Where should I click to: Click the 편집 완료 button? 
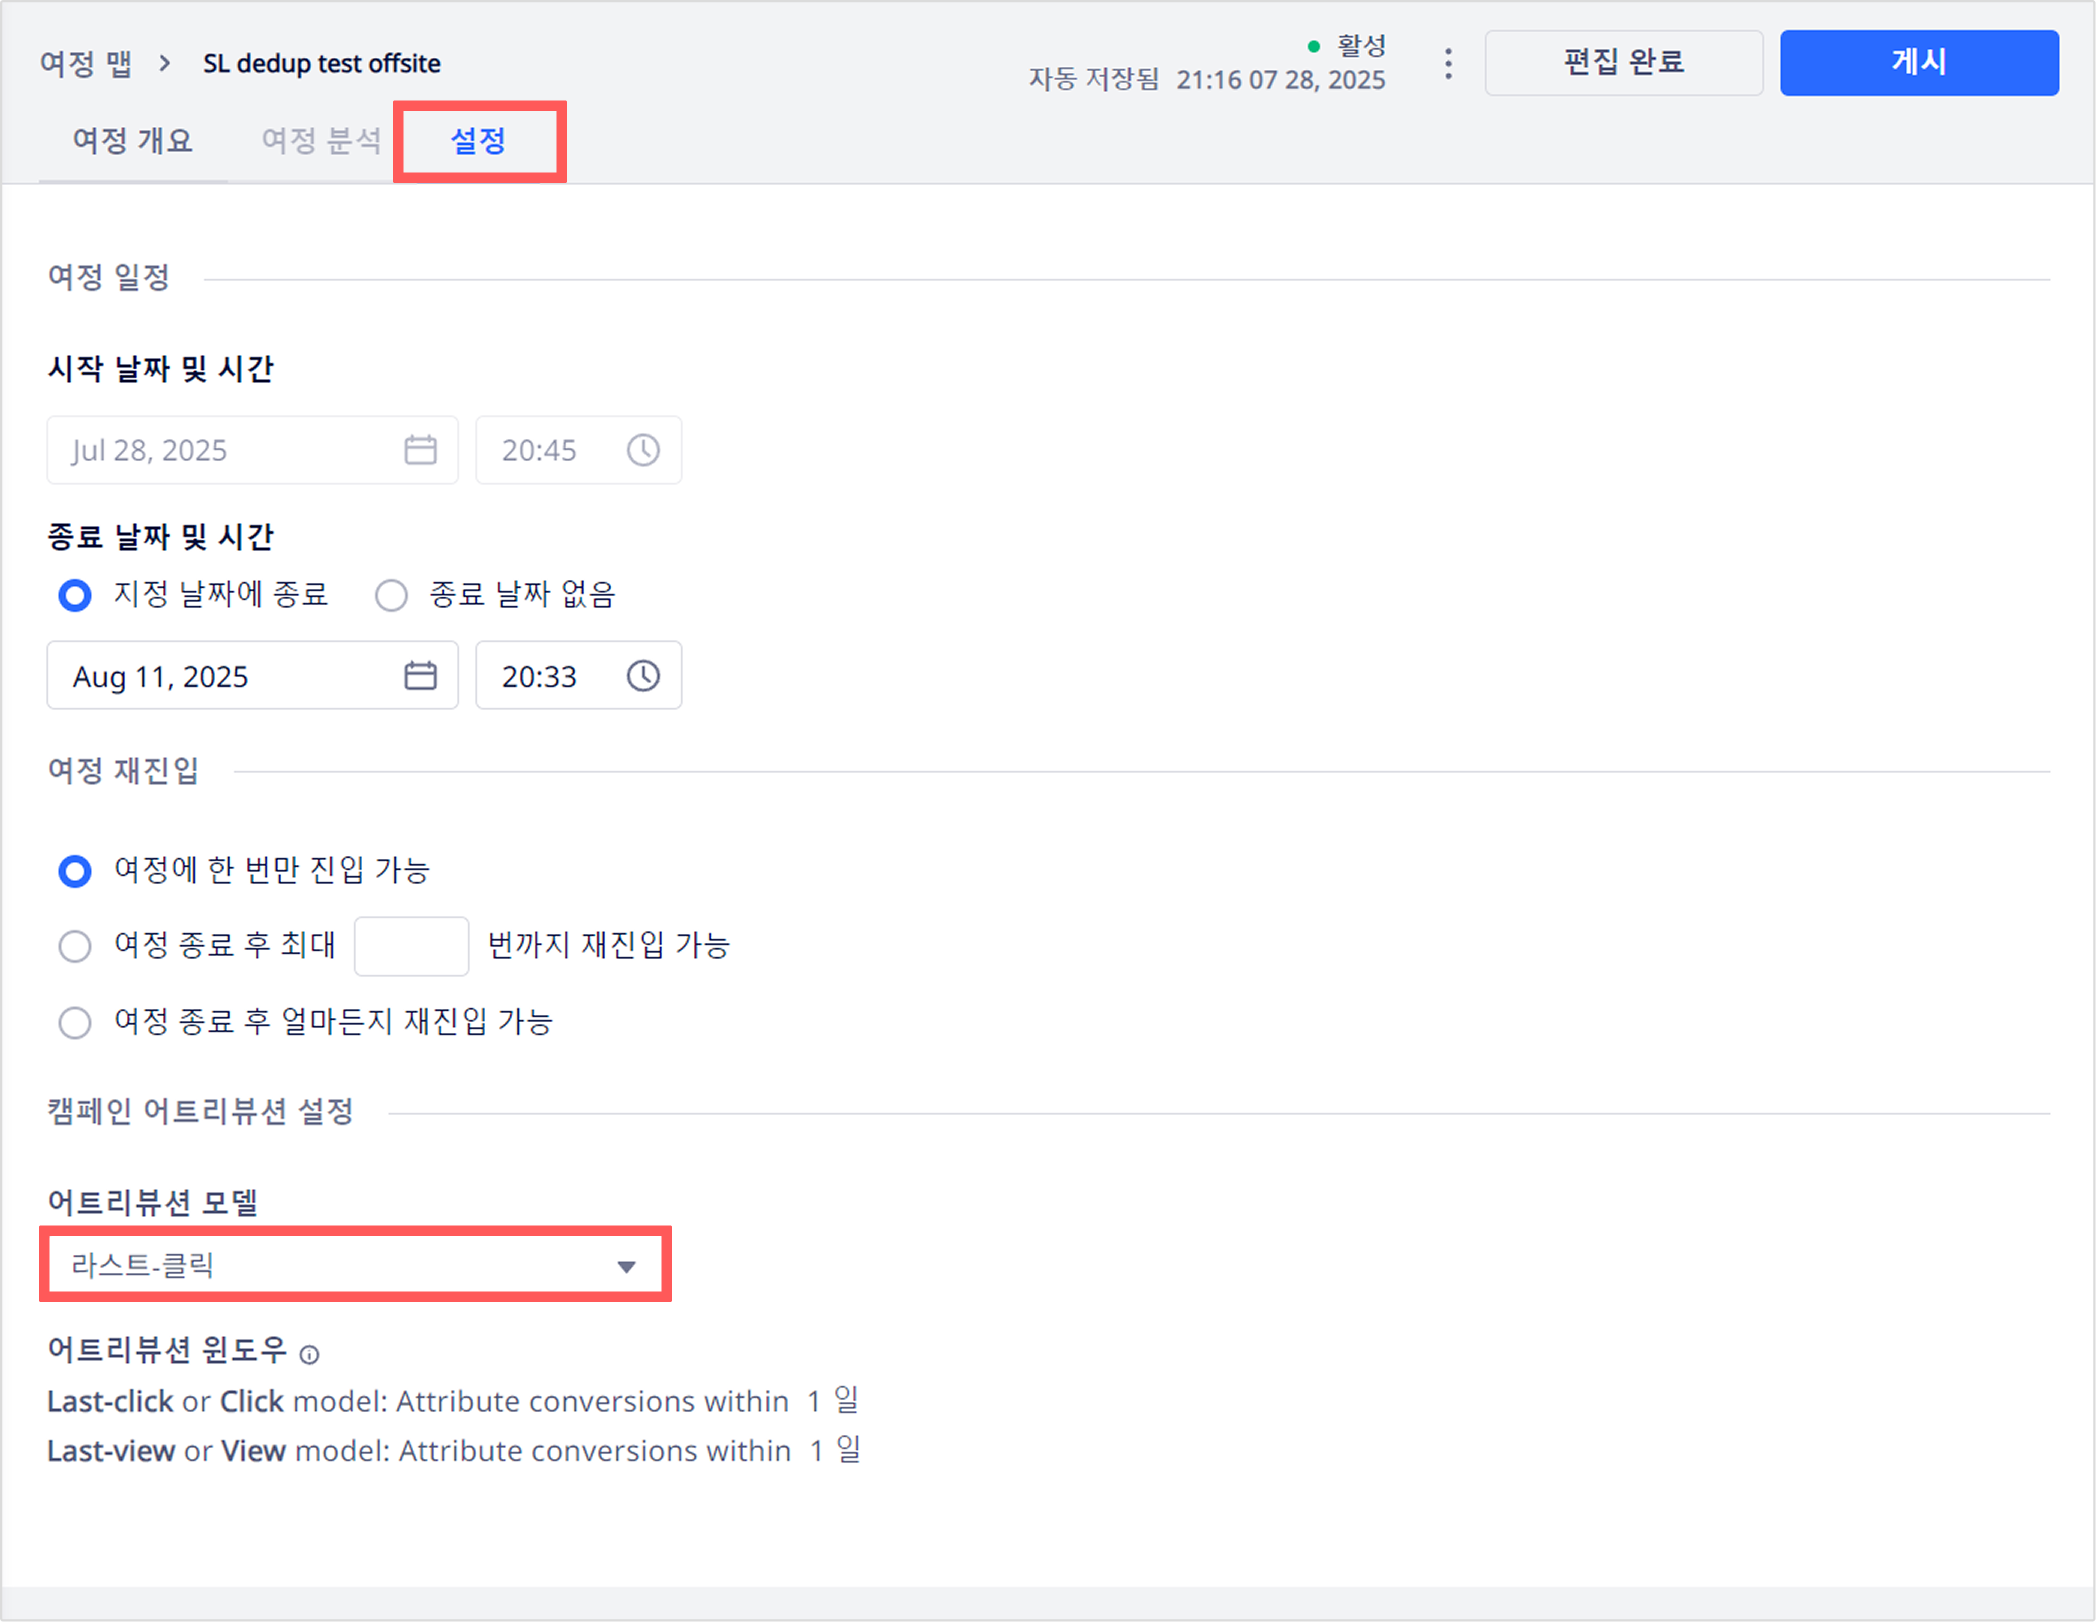(1623, 63)
